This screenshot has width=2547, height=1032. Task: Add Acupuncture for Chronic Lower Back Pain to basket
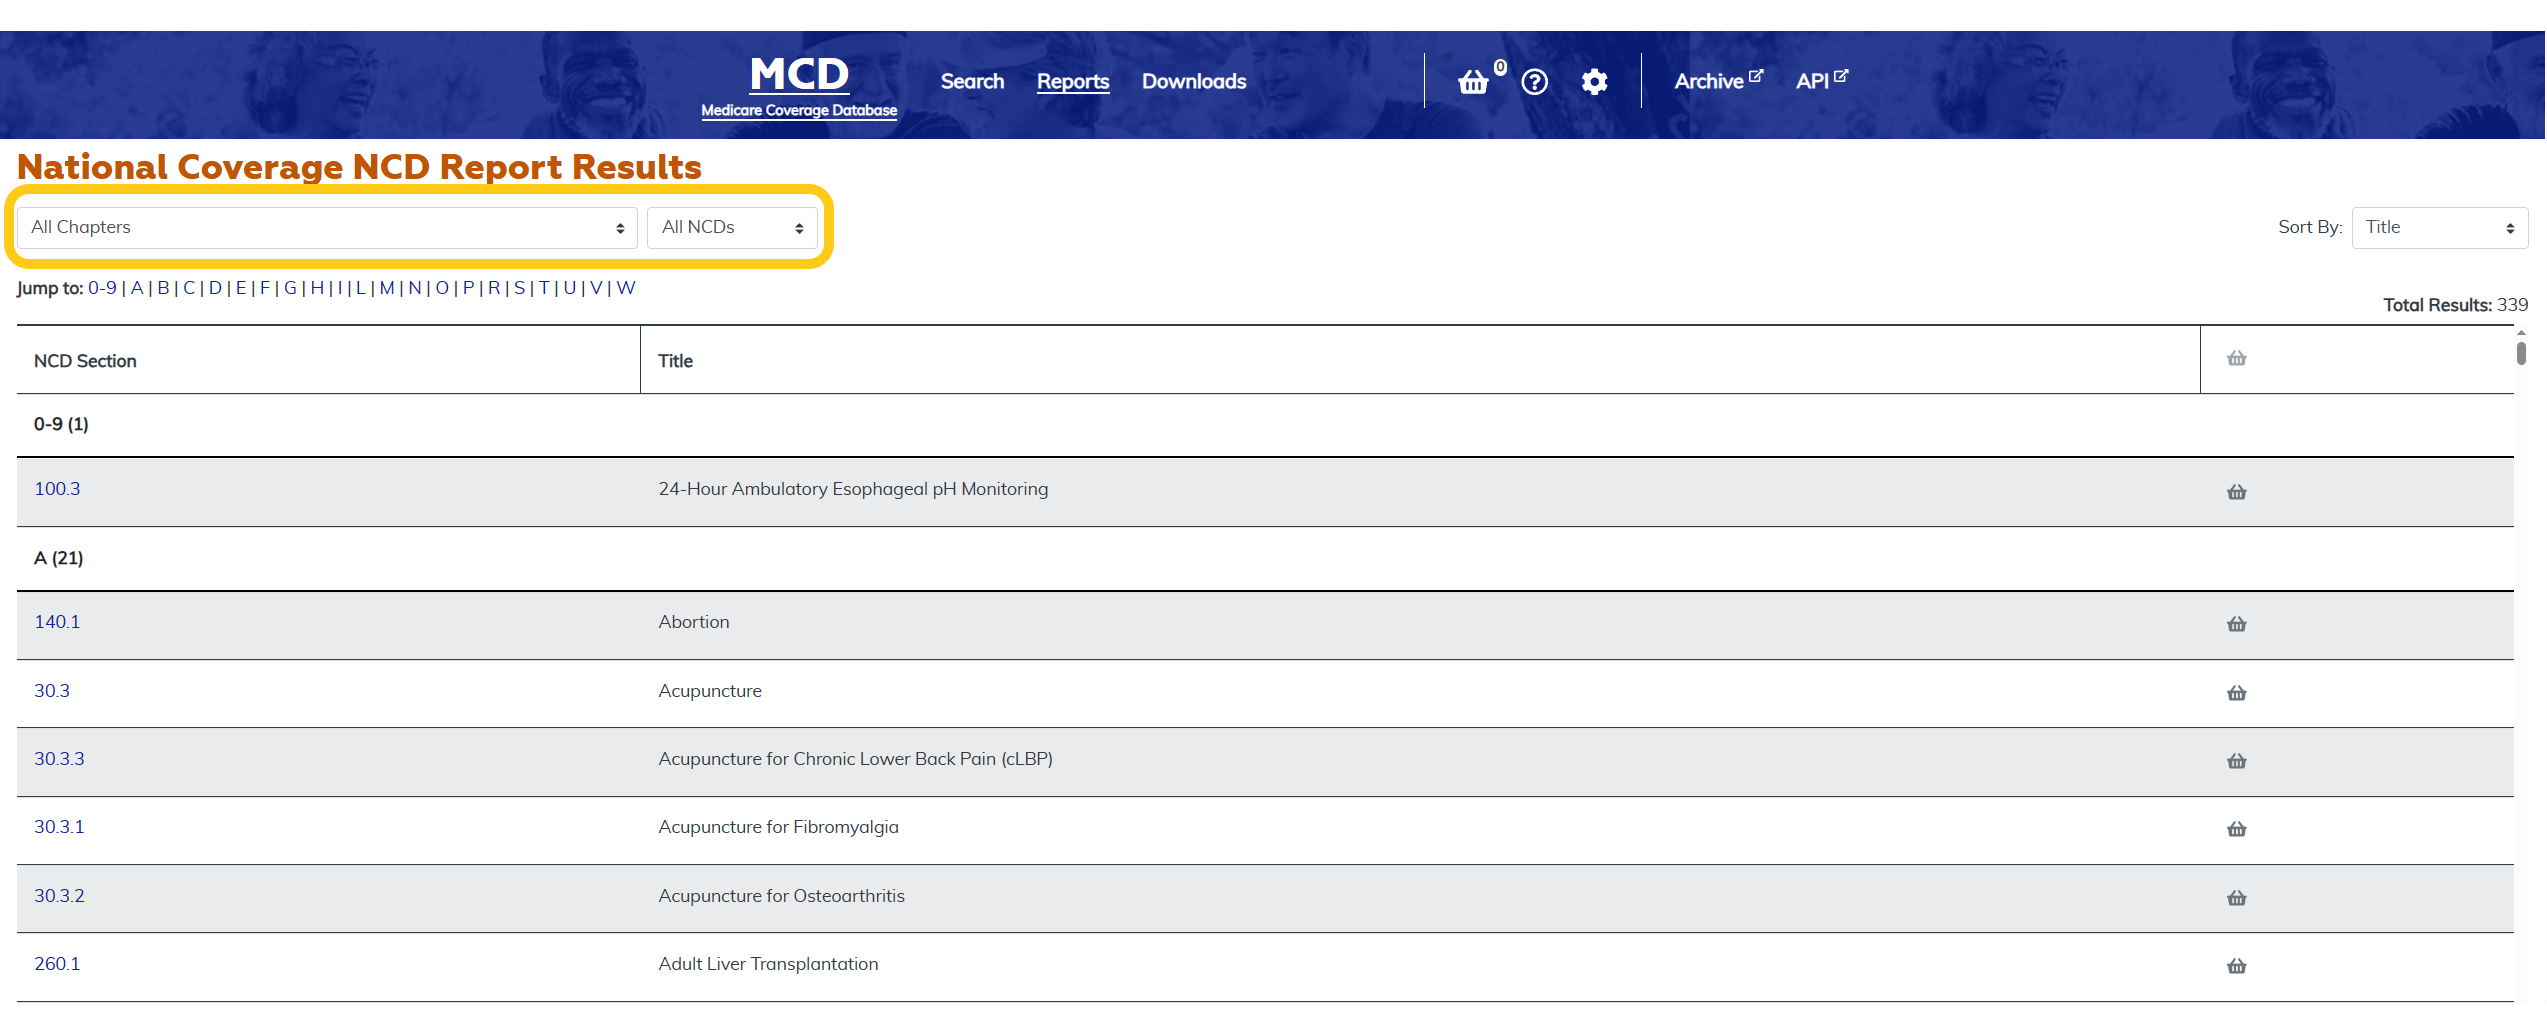(x=2236, y=761)
